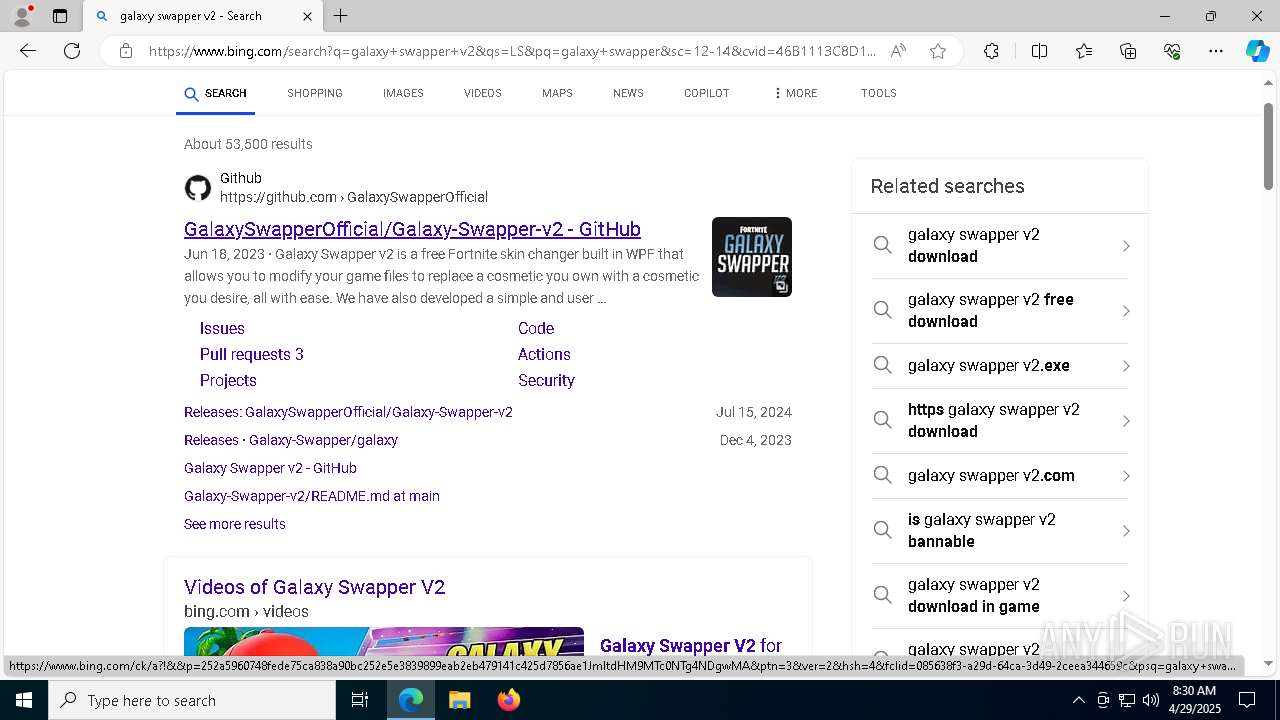1280x720 pixels.
Task: Toggle split screen view
Action: click(x=1039, y=51)
